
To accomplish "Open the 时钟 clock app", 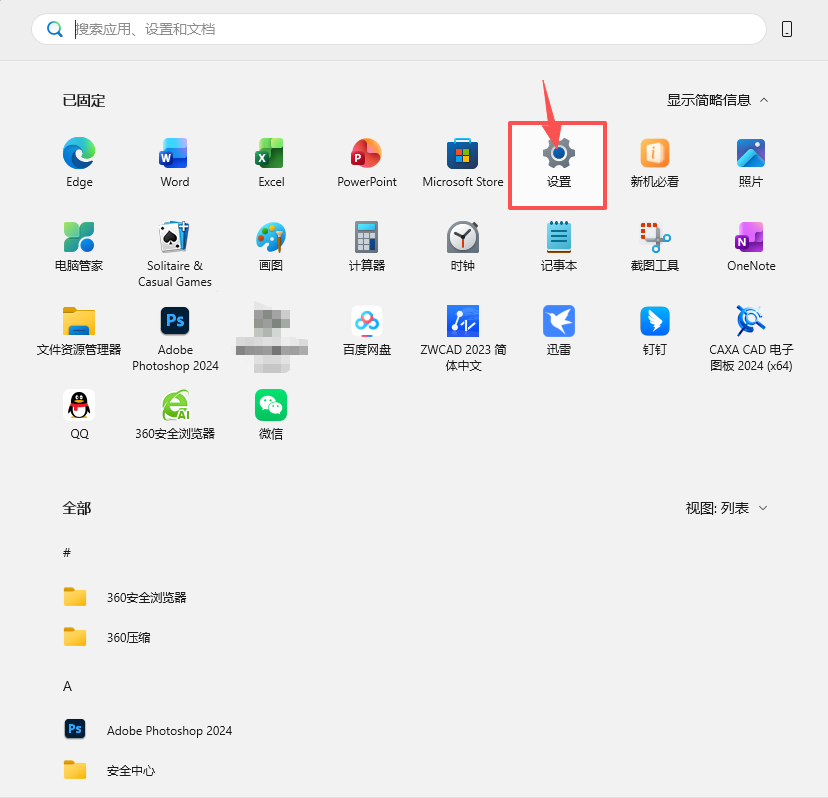I will click(x=463, y=247).
